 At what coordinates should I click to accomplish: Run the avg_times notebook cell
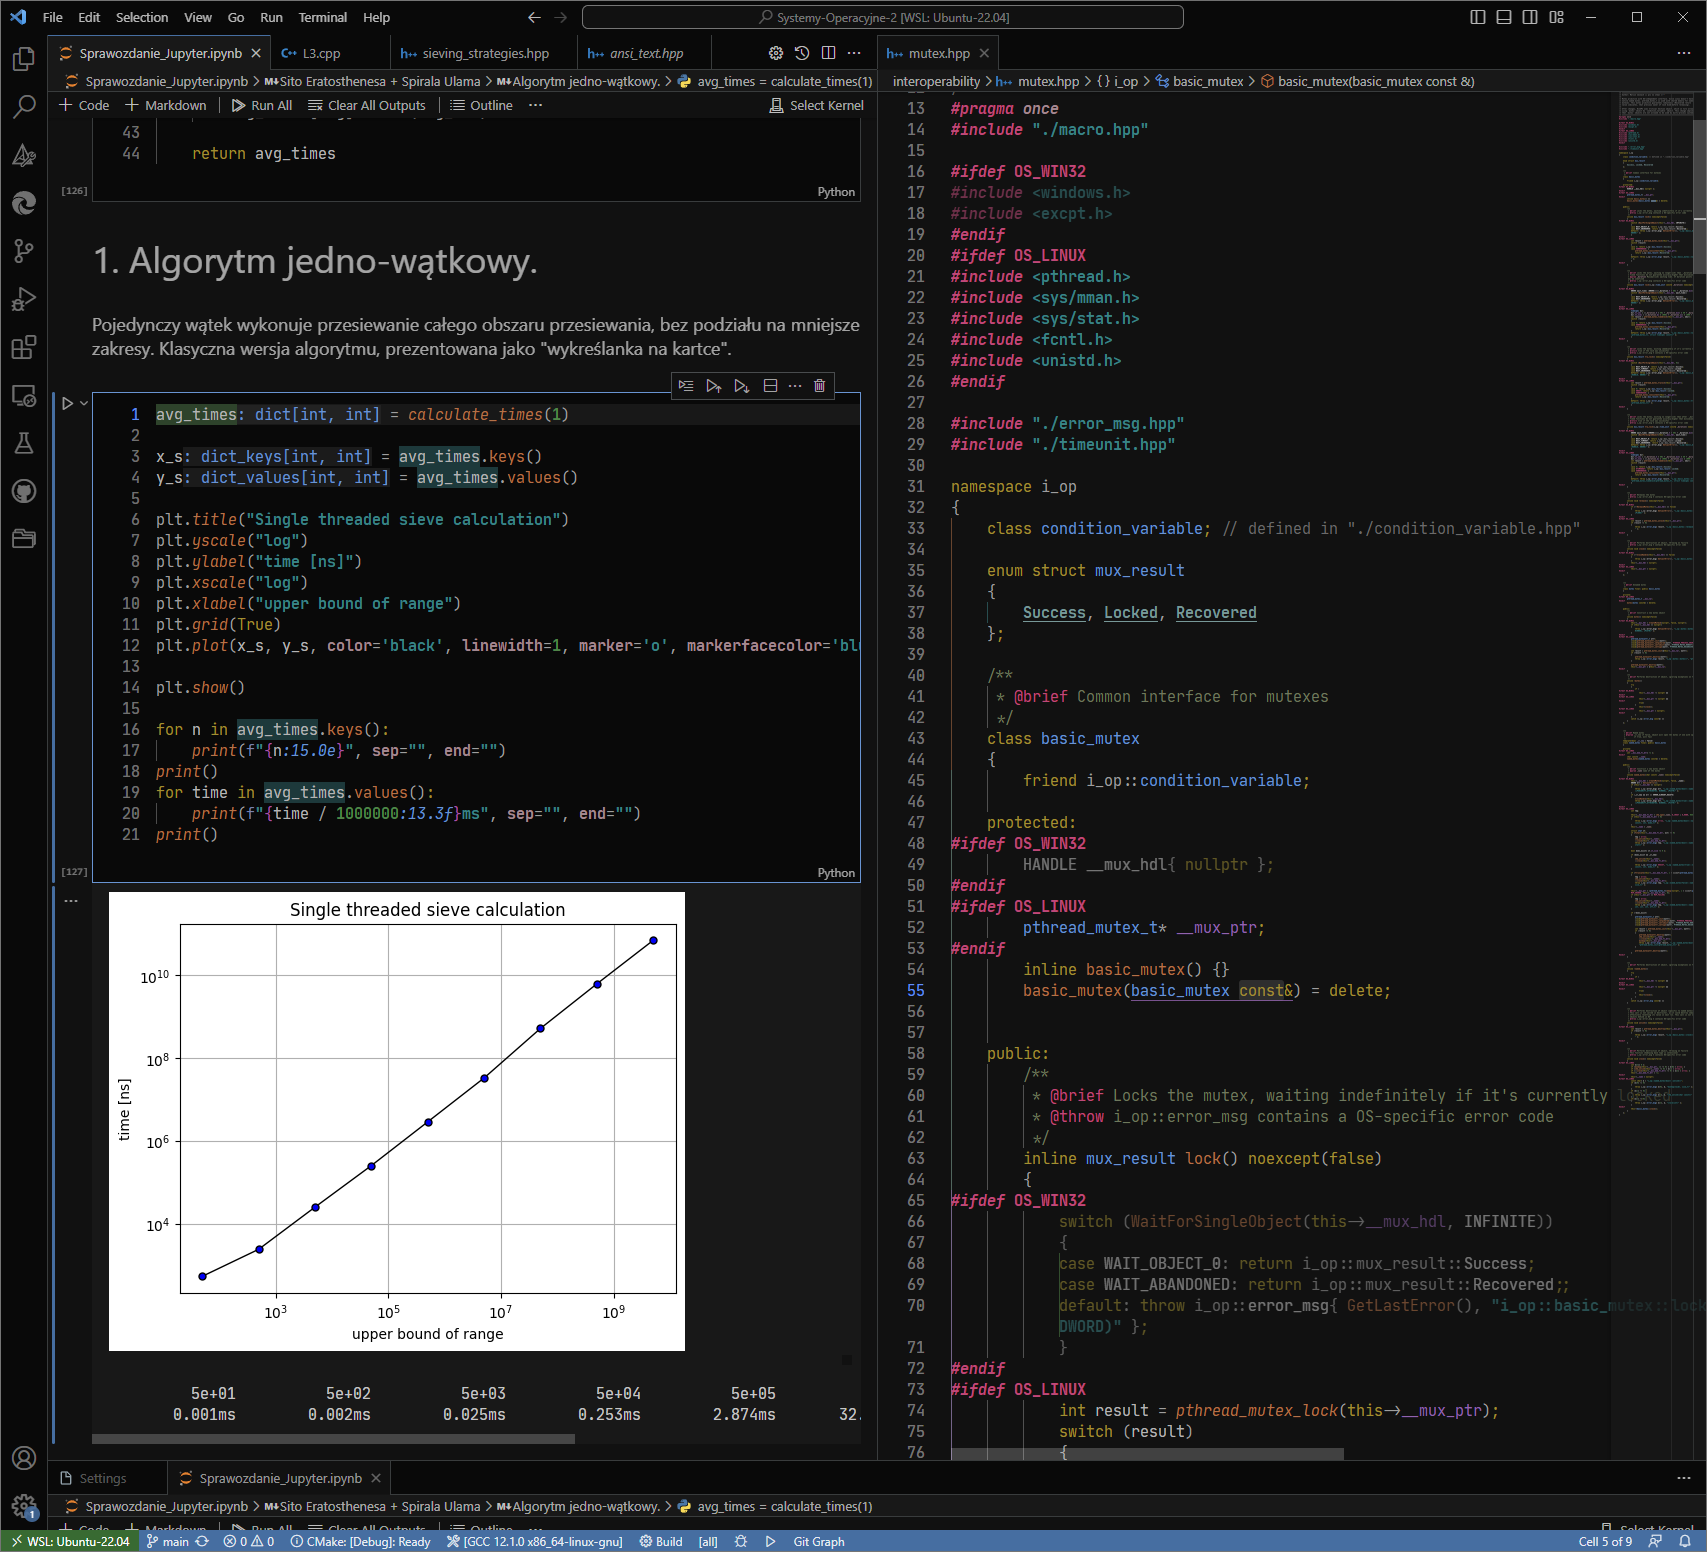tap(67, 403)
